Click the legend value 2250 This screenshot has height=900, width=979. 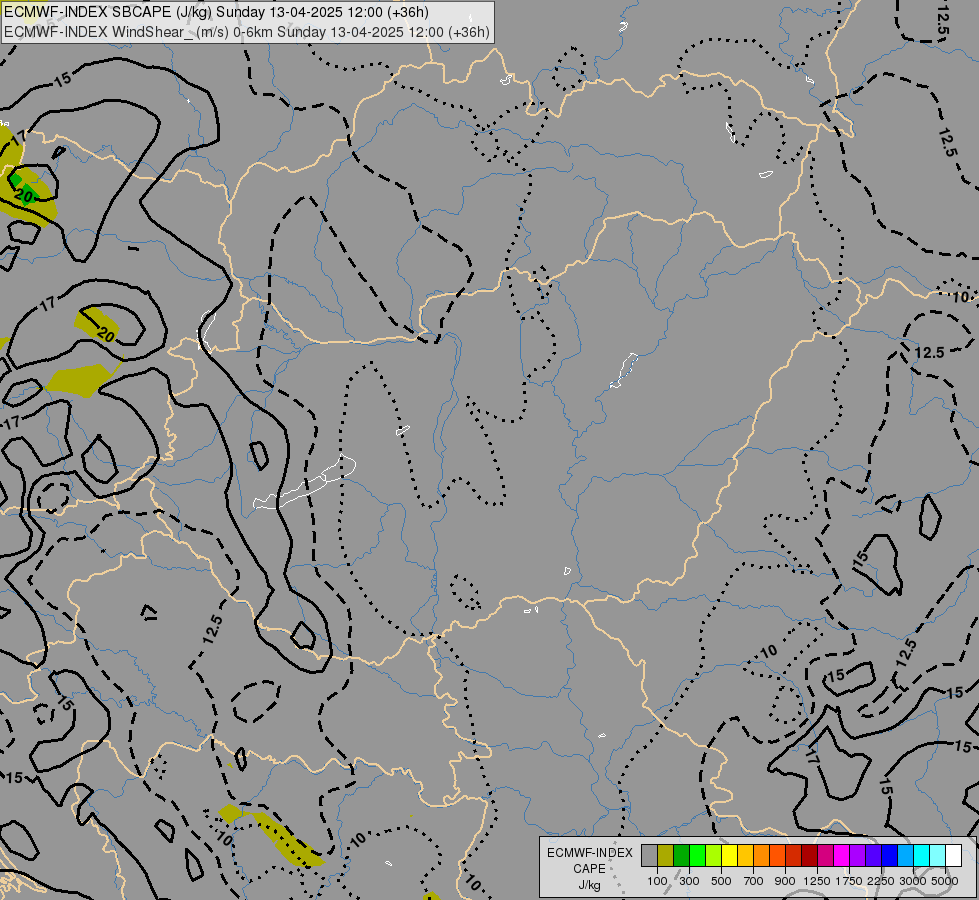point(881,881)
